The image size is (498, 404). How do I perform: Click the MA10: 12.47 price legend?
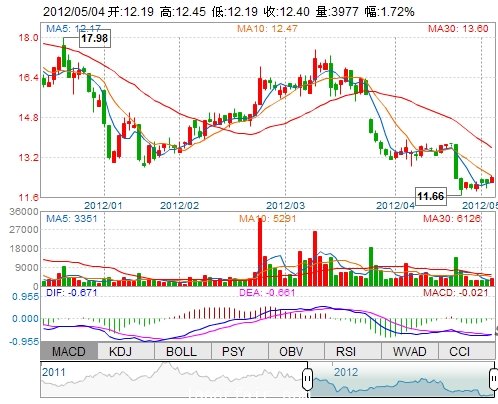click(x=267, y=28)
